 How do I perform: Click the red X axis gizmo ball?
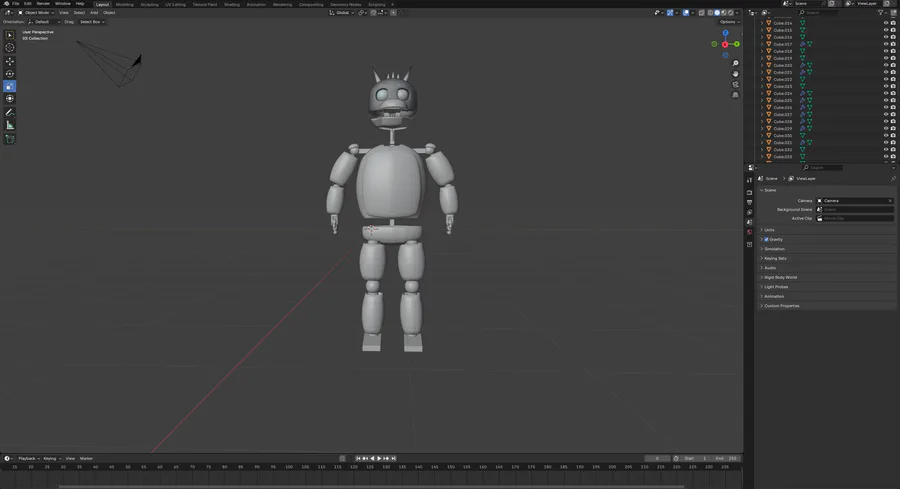(x=725, y=44)
